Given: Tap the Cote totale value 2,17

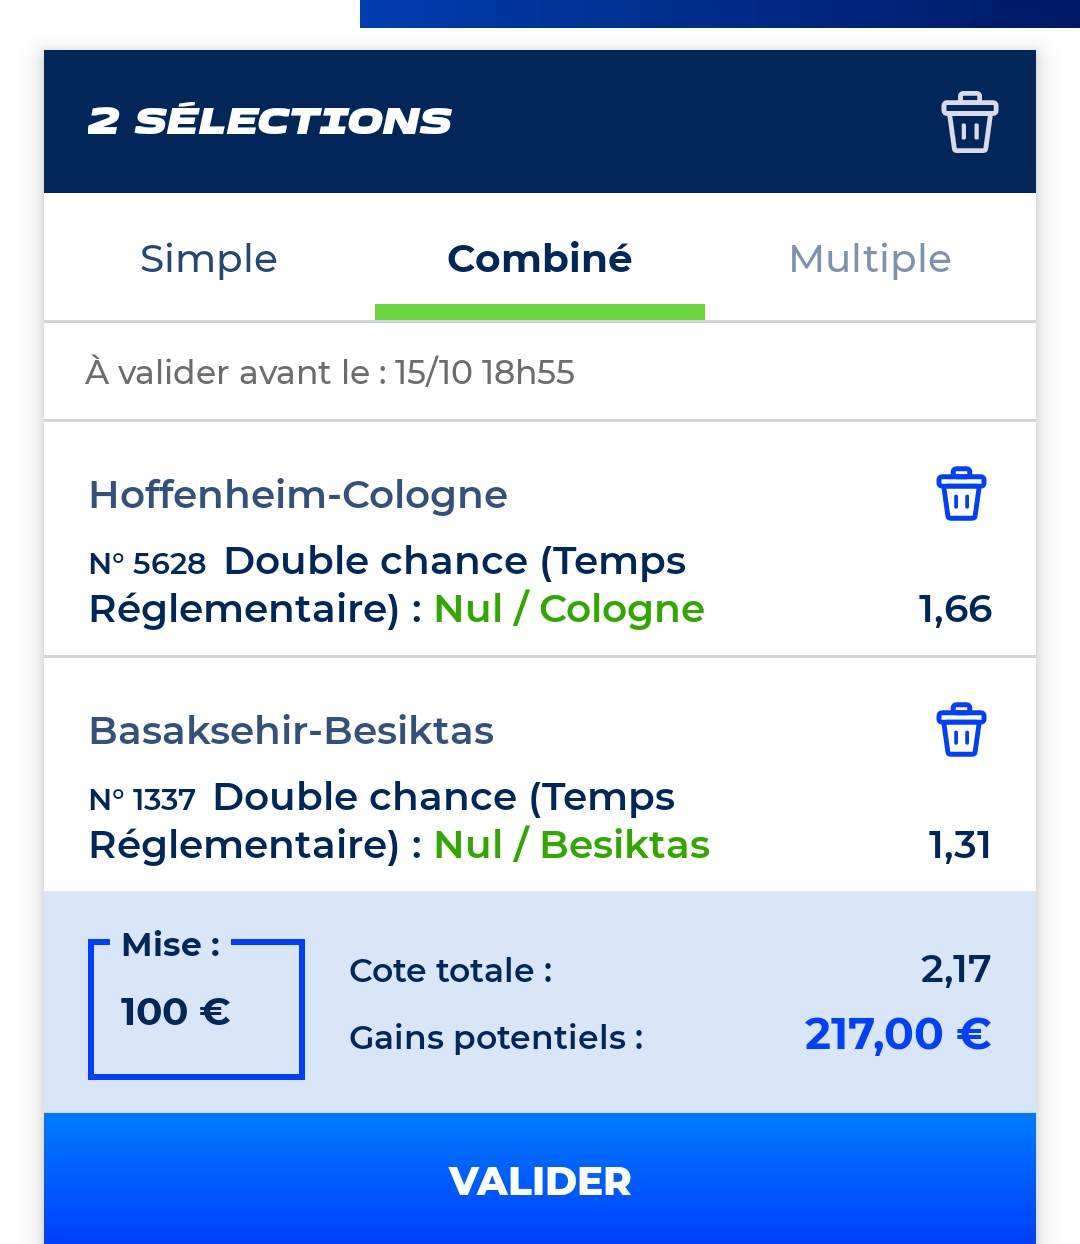Looking at the screenshot, I should point(956,969).
